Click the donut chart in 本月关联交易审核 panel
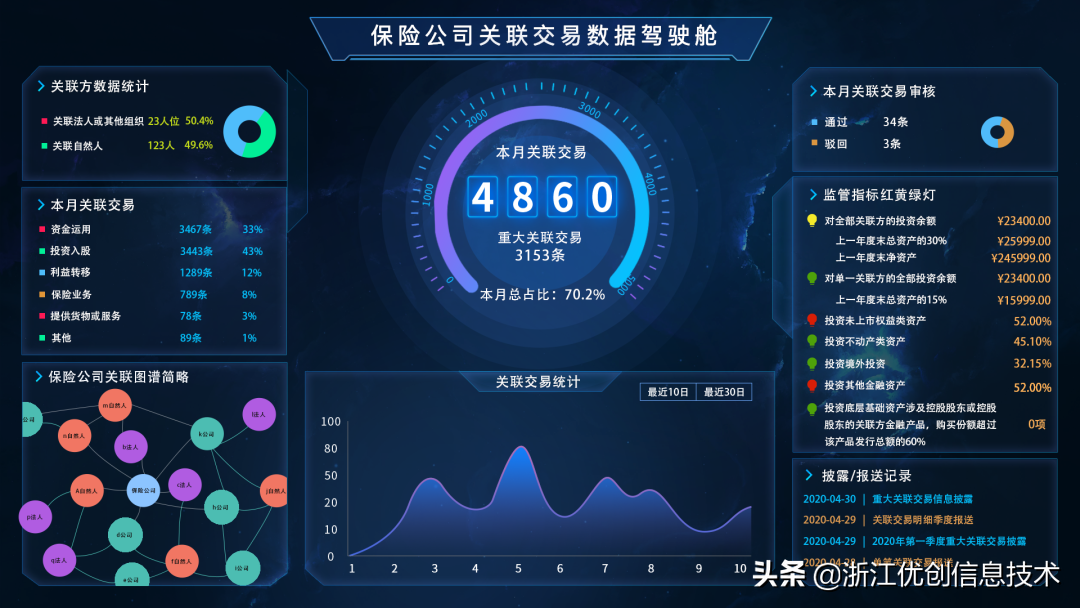1080x608 pixels. coord(997,131)
